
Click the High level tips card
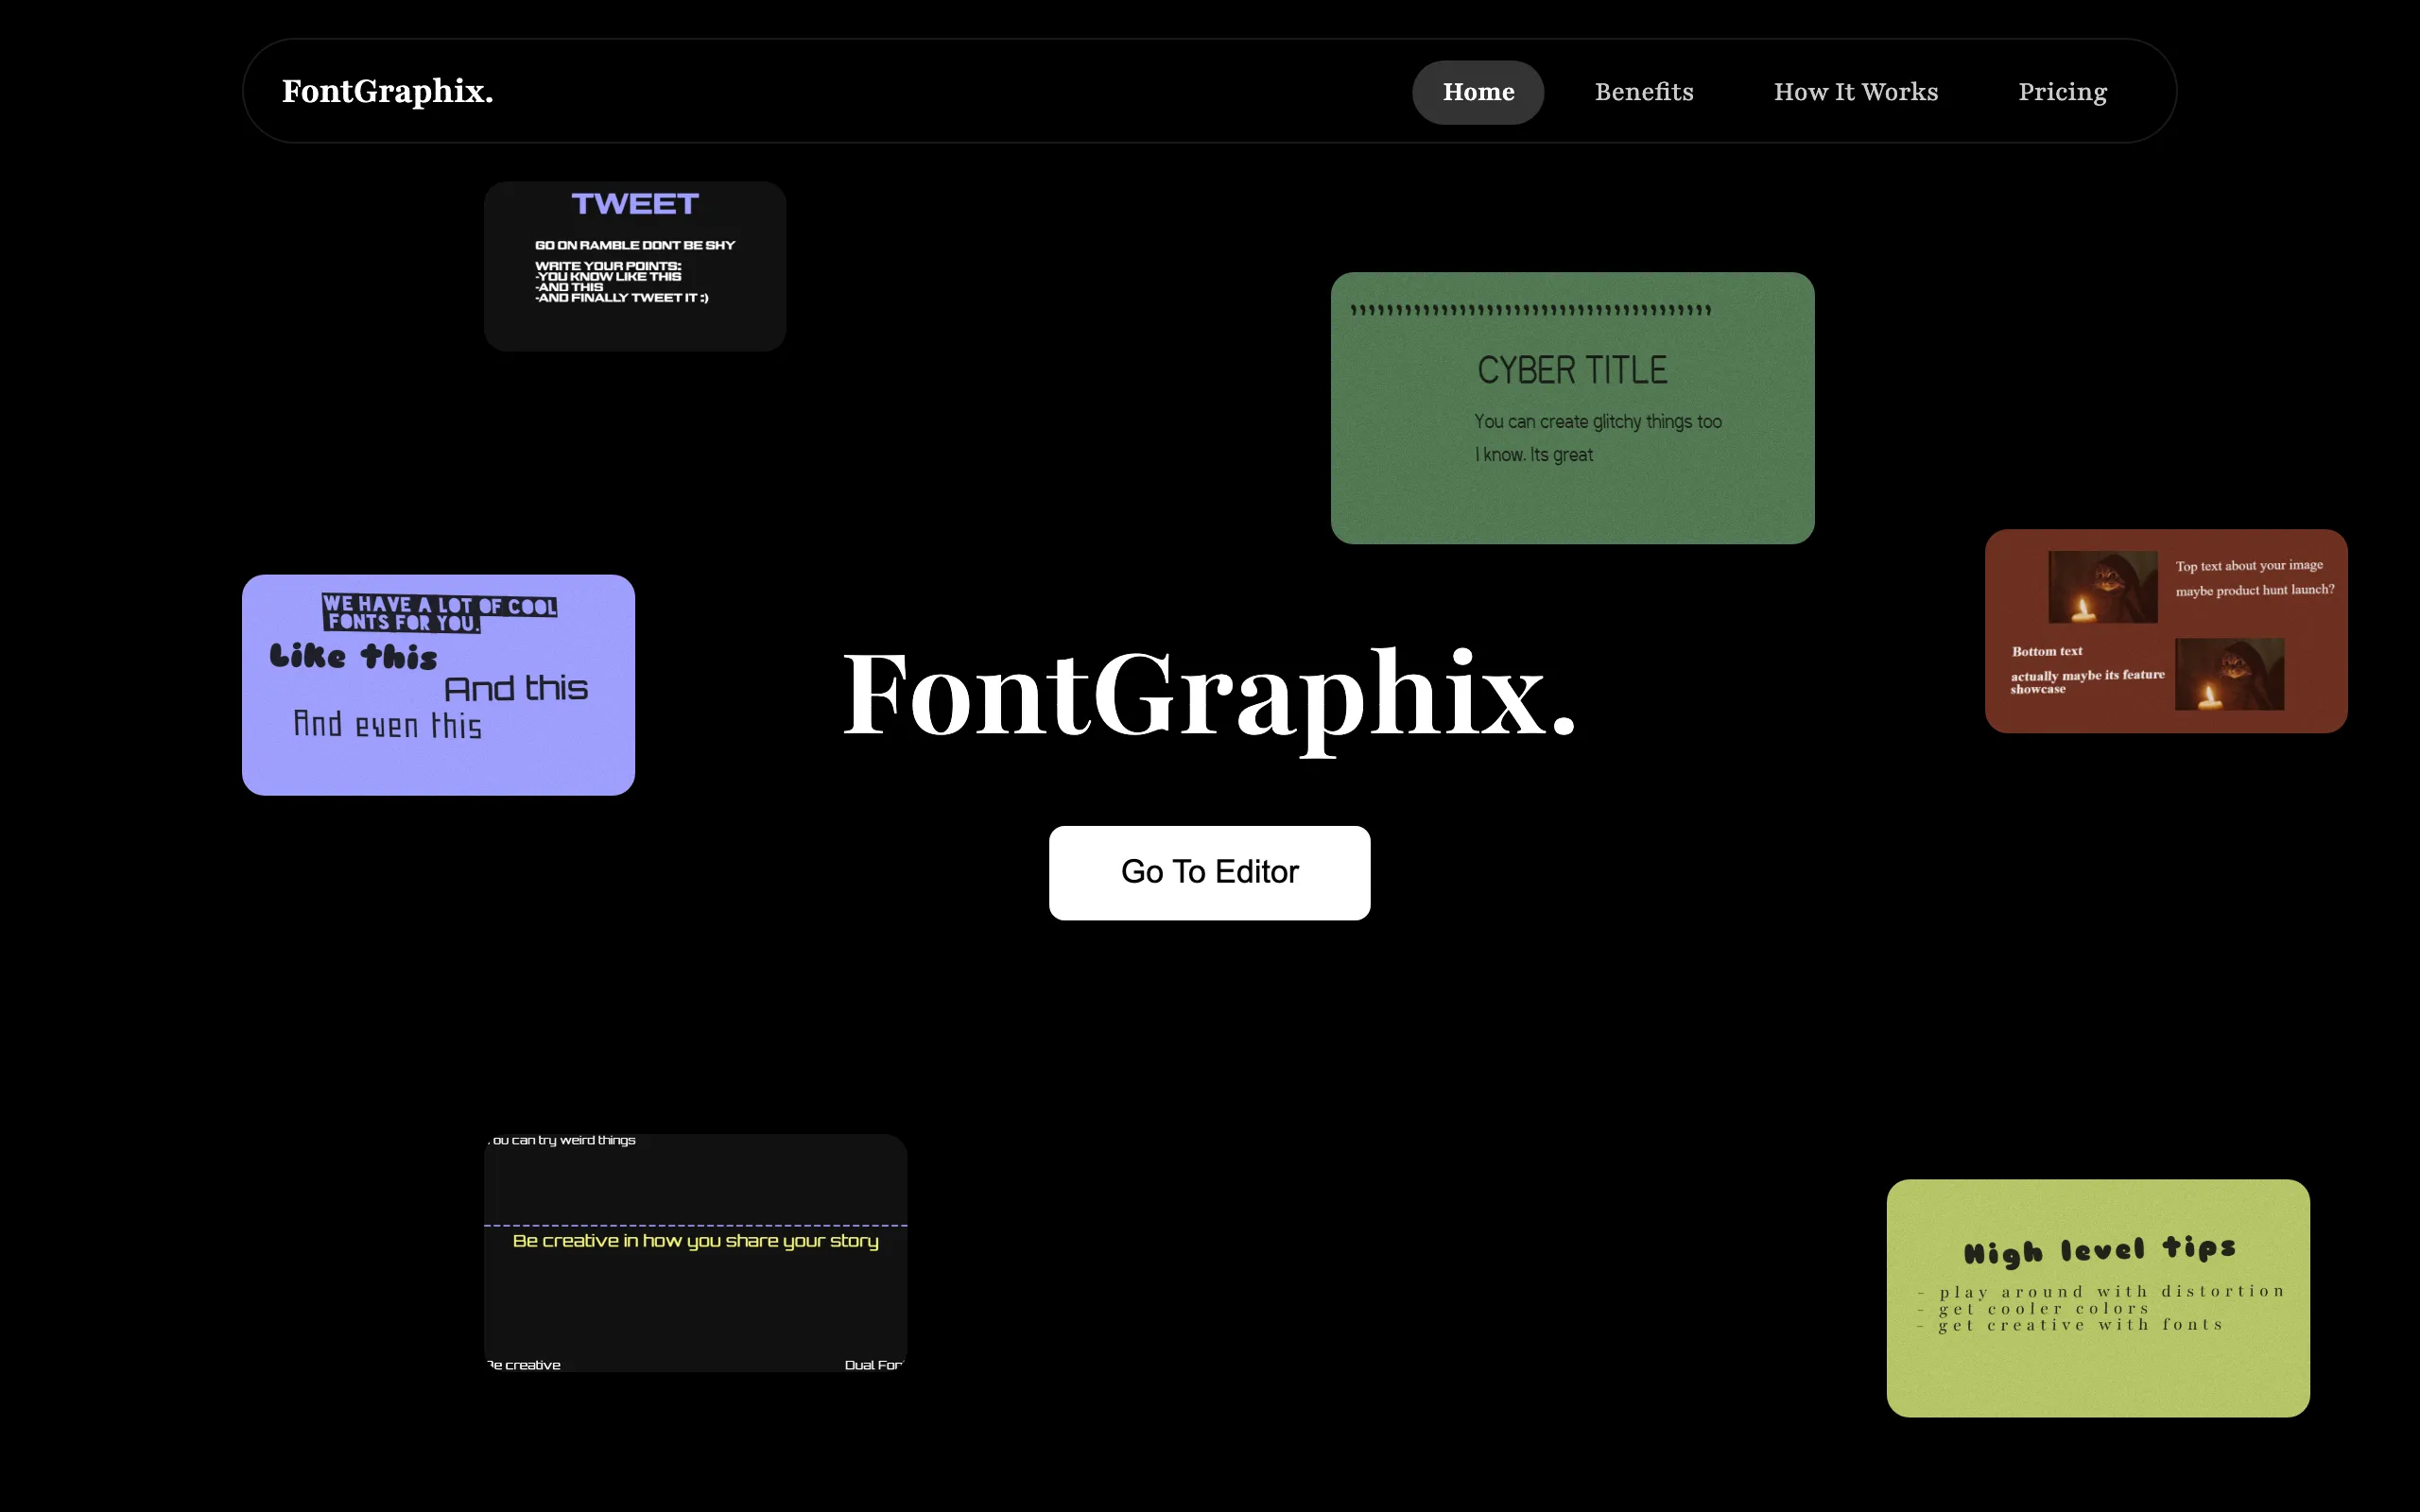[x=2098, y=1298]
